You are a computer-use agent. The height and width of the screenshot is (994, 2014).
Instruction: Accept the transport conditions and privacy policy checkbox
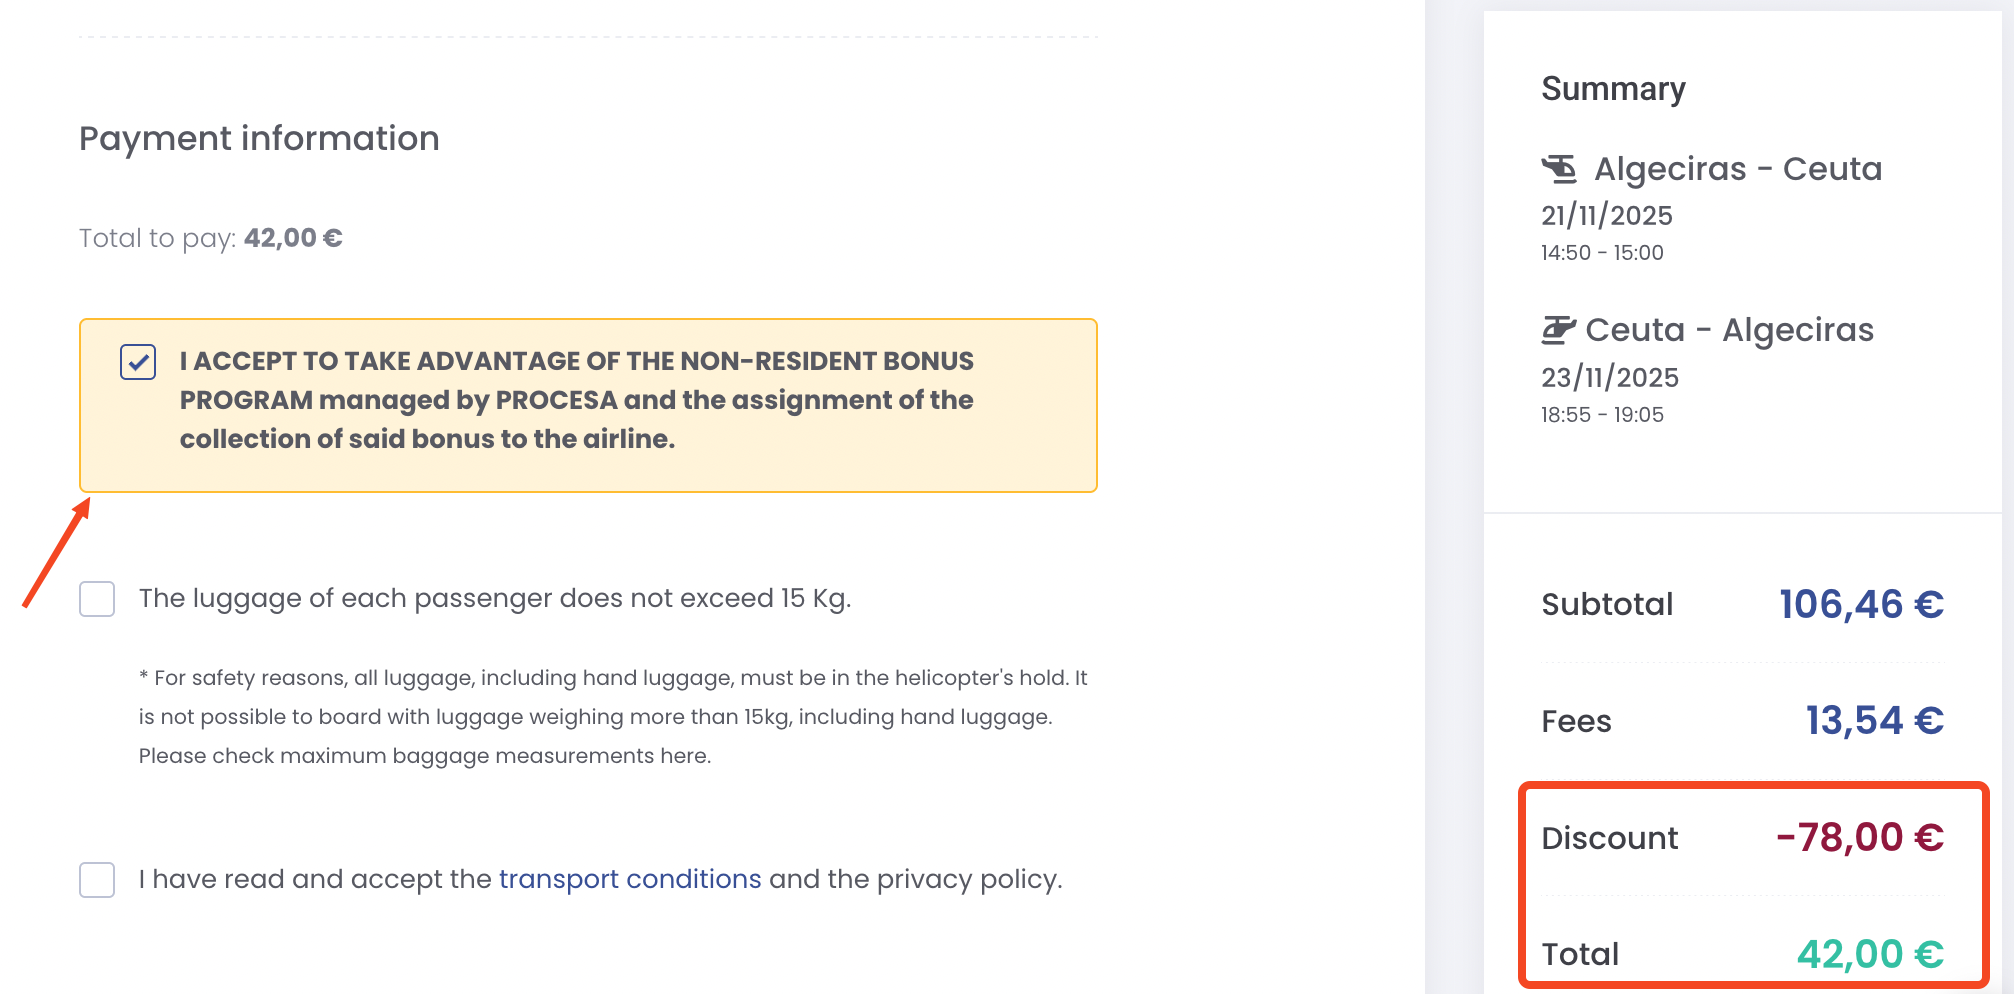(97, 880)
